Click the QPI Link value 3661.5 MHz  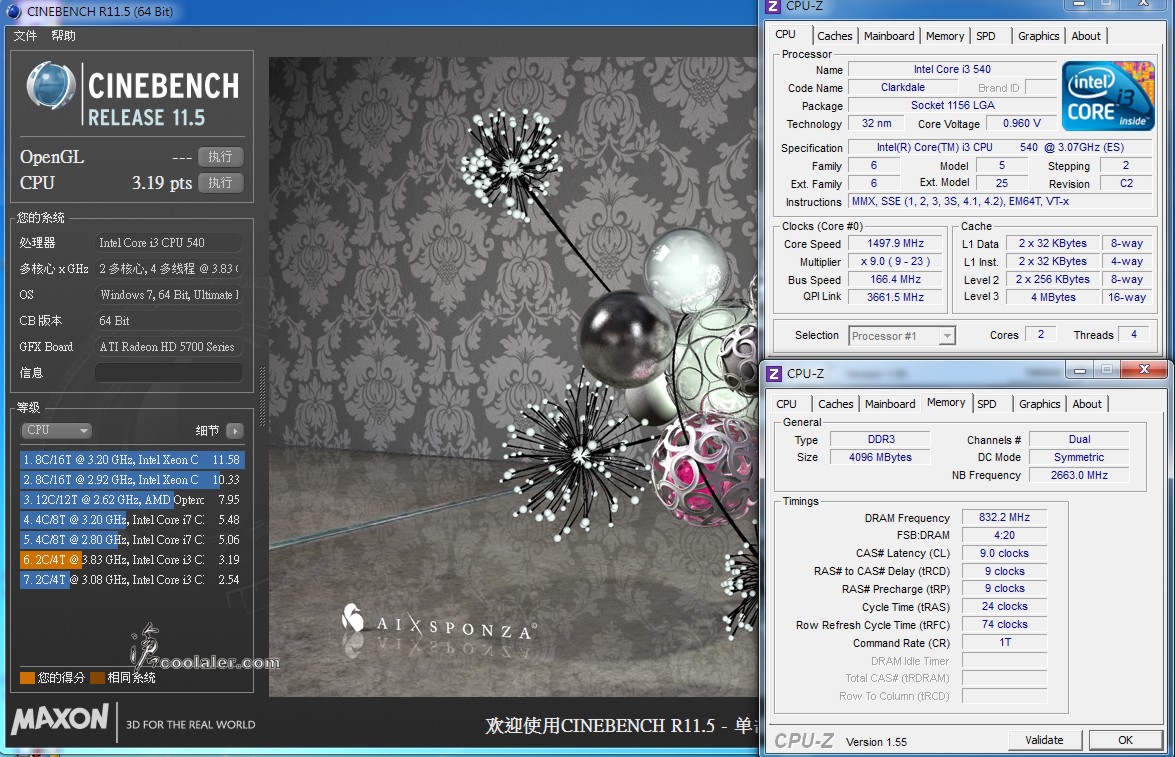(895, 298)
